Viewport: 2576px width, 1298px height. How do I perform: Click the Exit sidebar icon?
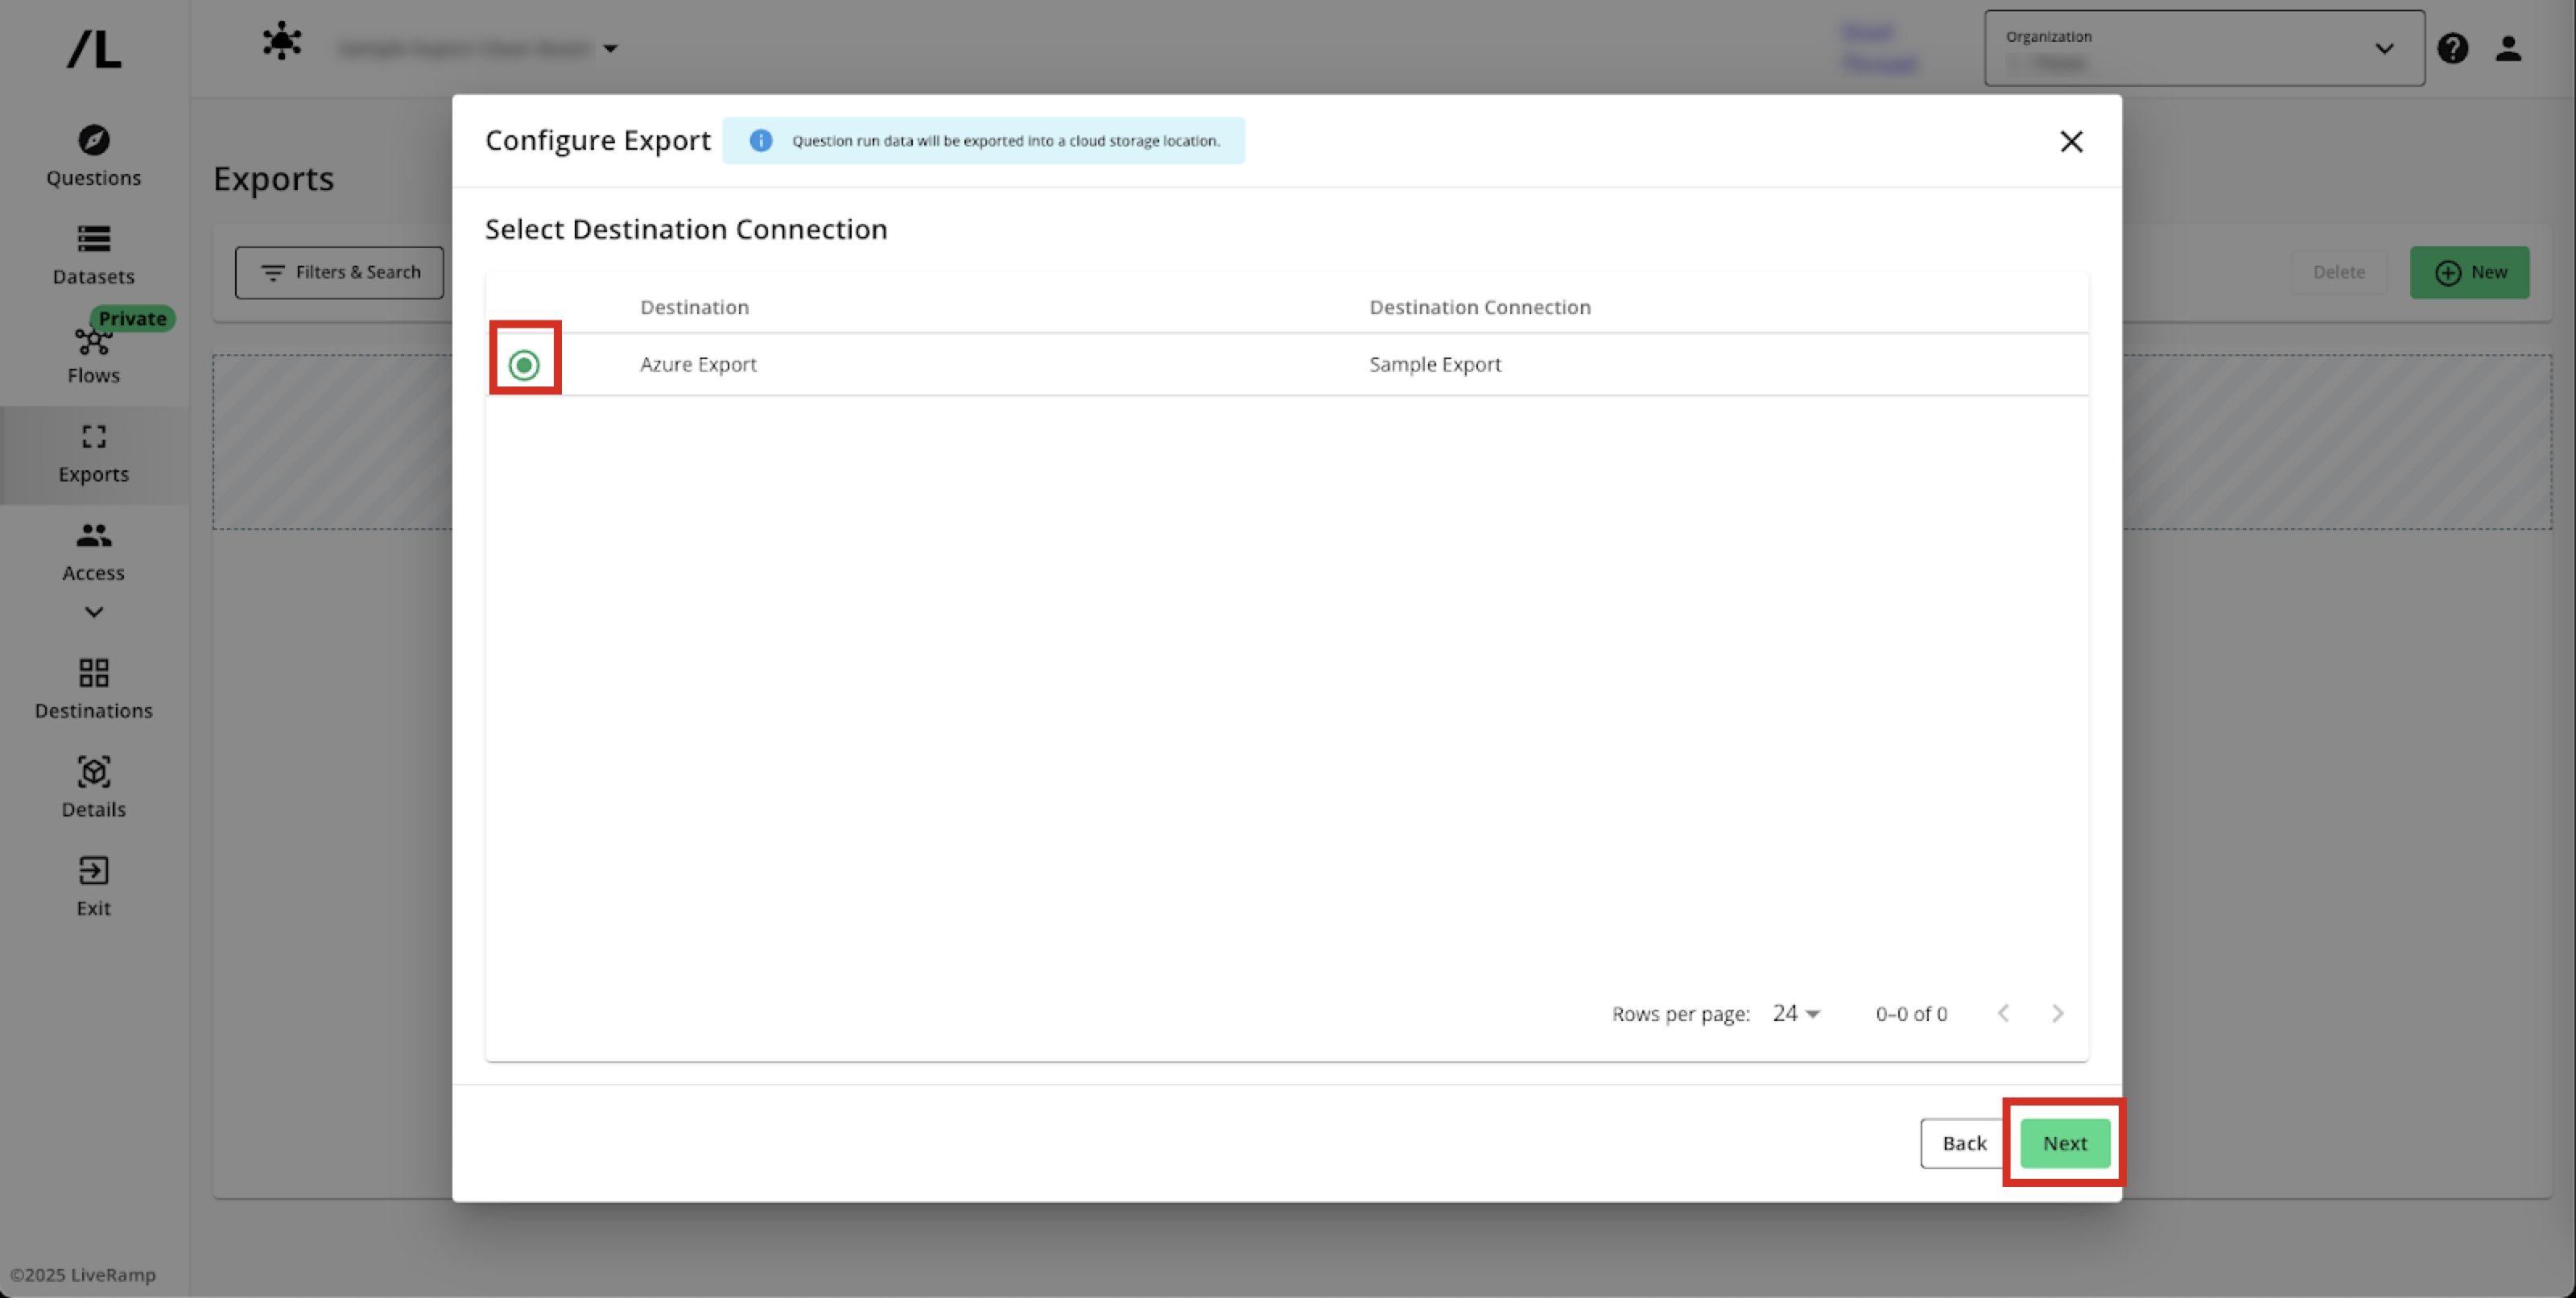click(x=94, y=871)
